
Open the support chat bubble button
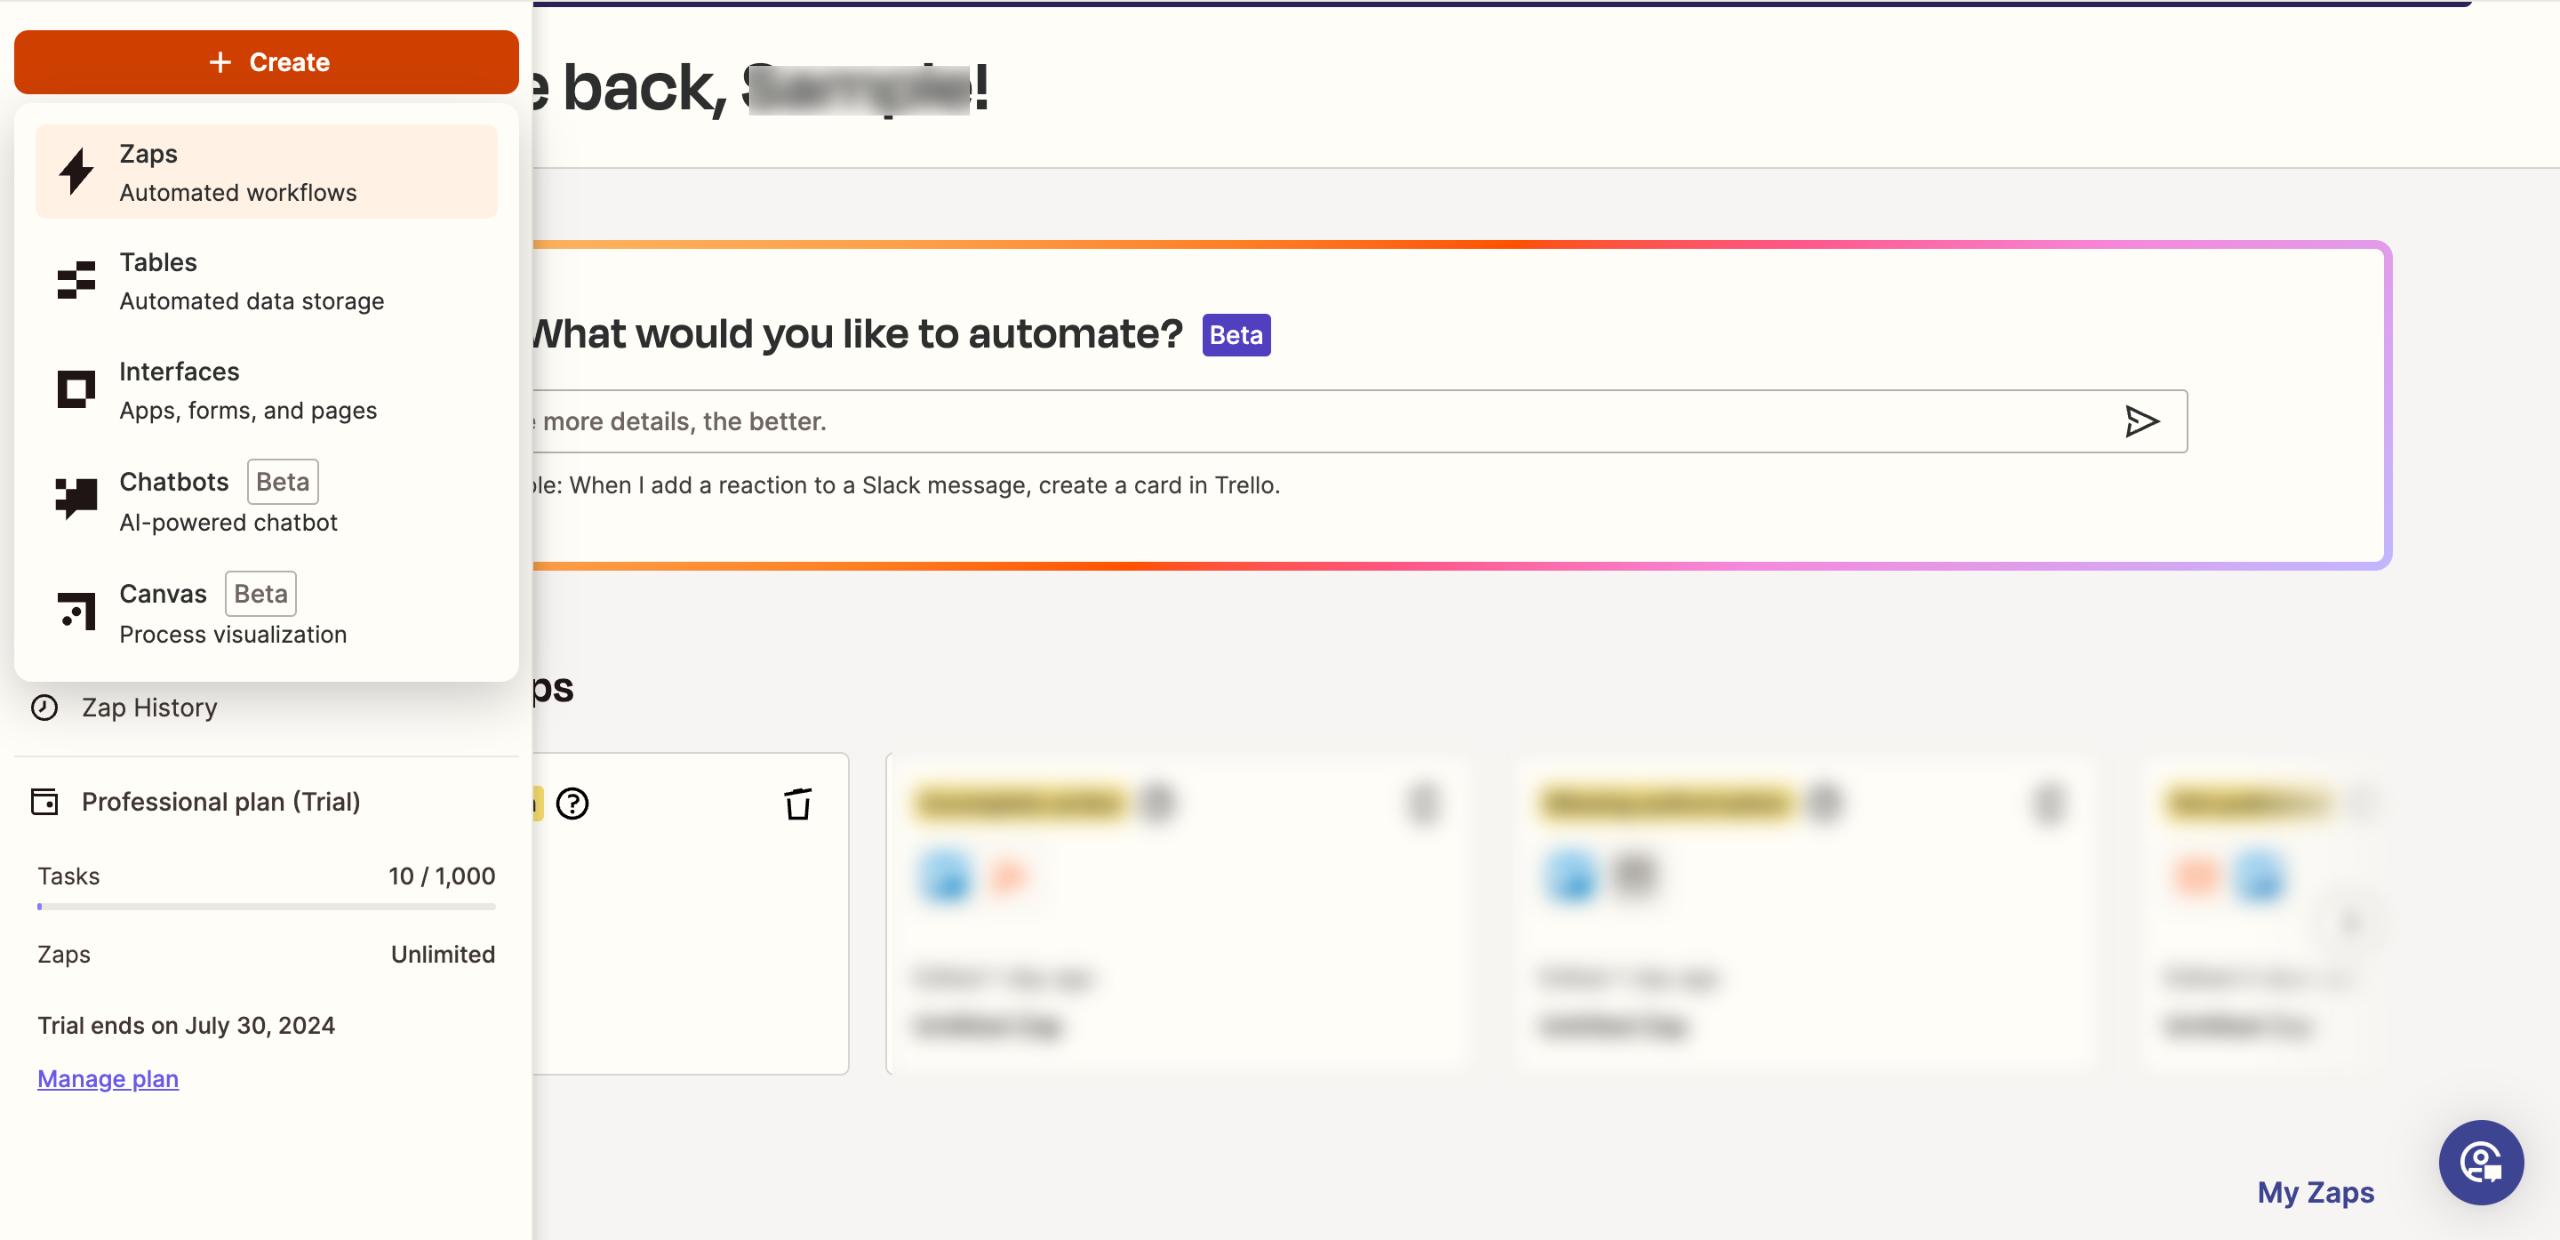click(x=2481, y=1162)
